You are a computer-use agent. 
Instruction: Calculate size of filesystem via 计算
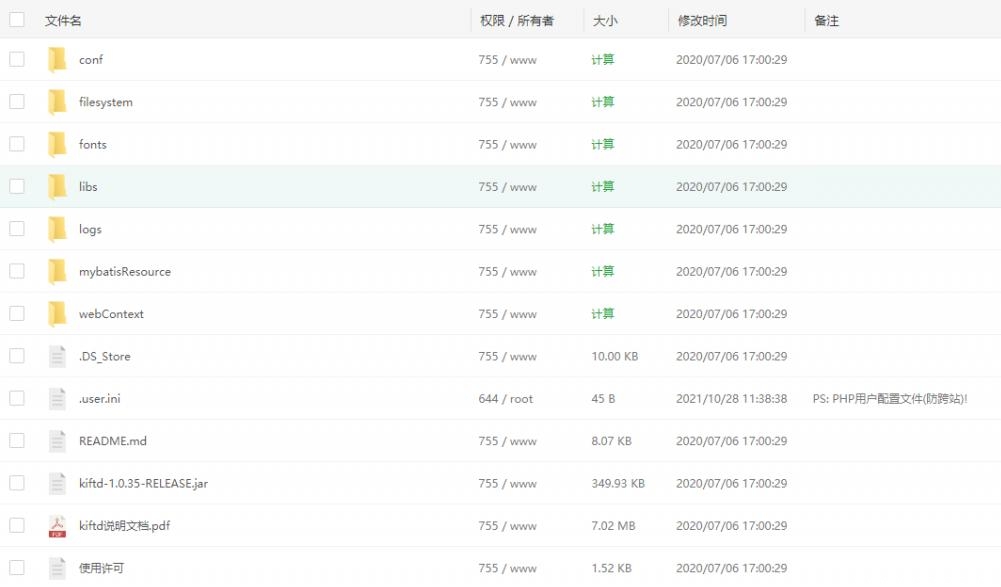[x=603, y=102]
